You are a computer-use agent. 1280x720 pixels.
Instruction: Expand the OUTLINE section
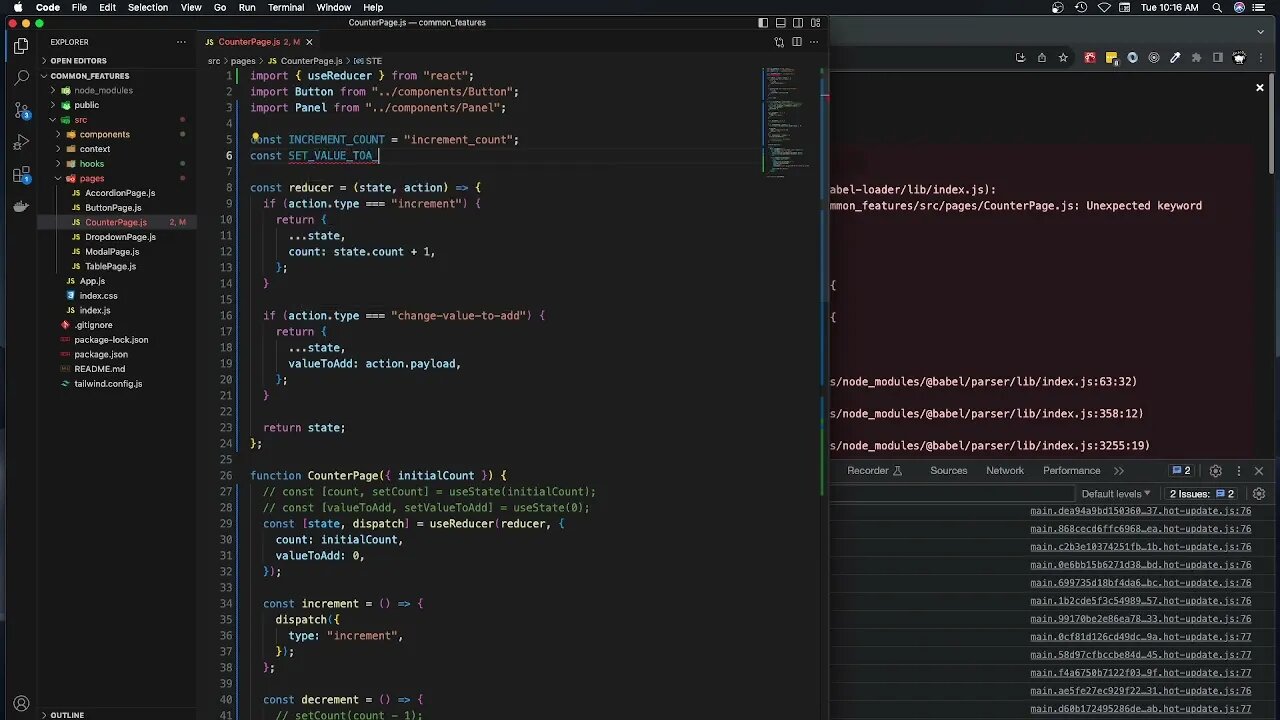point(118,715)
